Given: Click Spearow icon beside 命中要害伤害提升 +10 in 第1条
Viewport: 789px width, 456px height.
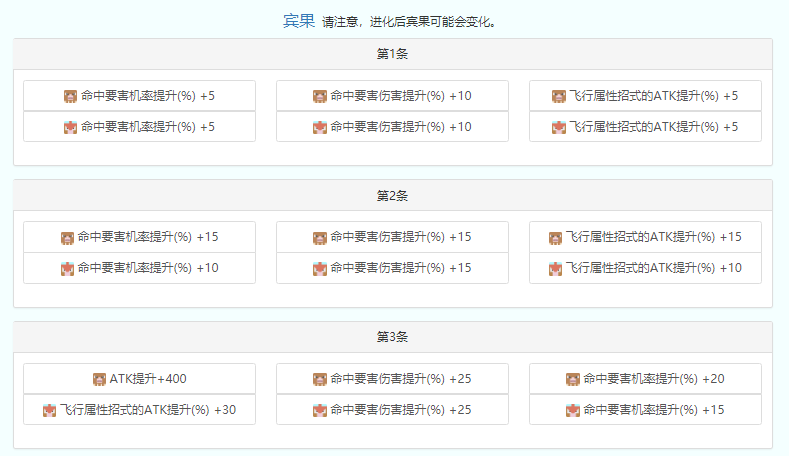Looking at the screenshot, I should tap(320, 96).
